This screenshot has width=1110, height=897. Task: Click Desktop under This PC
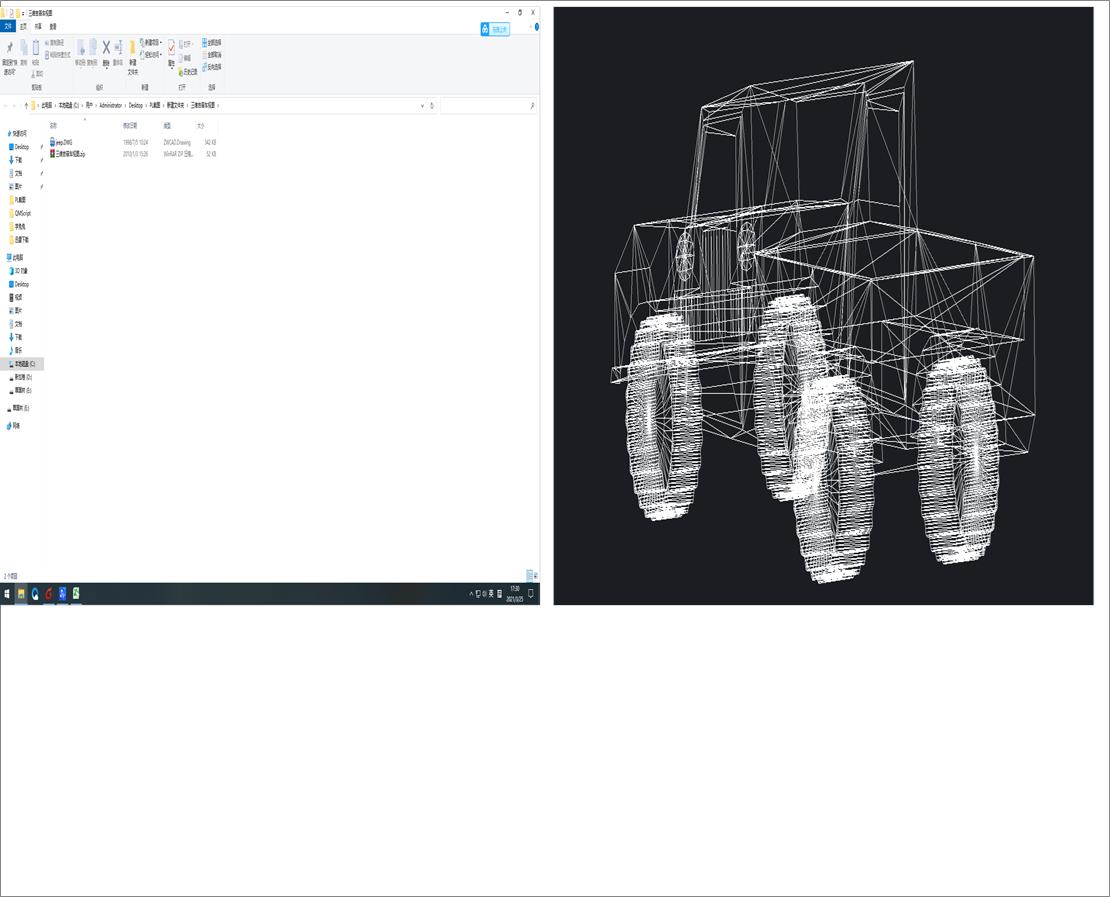pos(19,284)
